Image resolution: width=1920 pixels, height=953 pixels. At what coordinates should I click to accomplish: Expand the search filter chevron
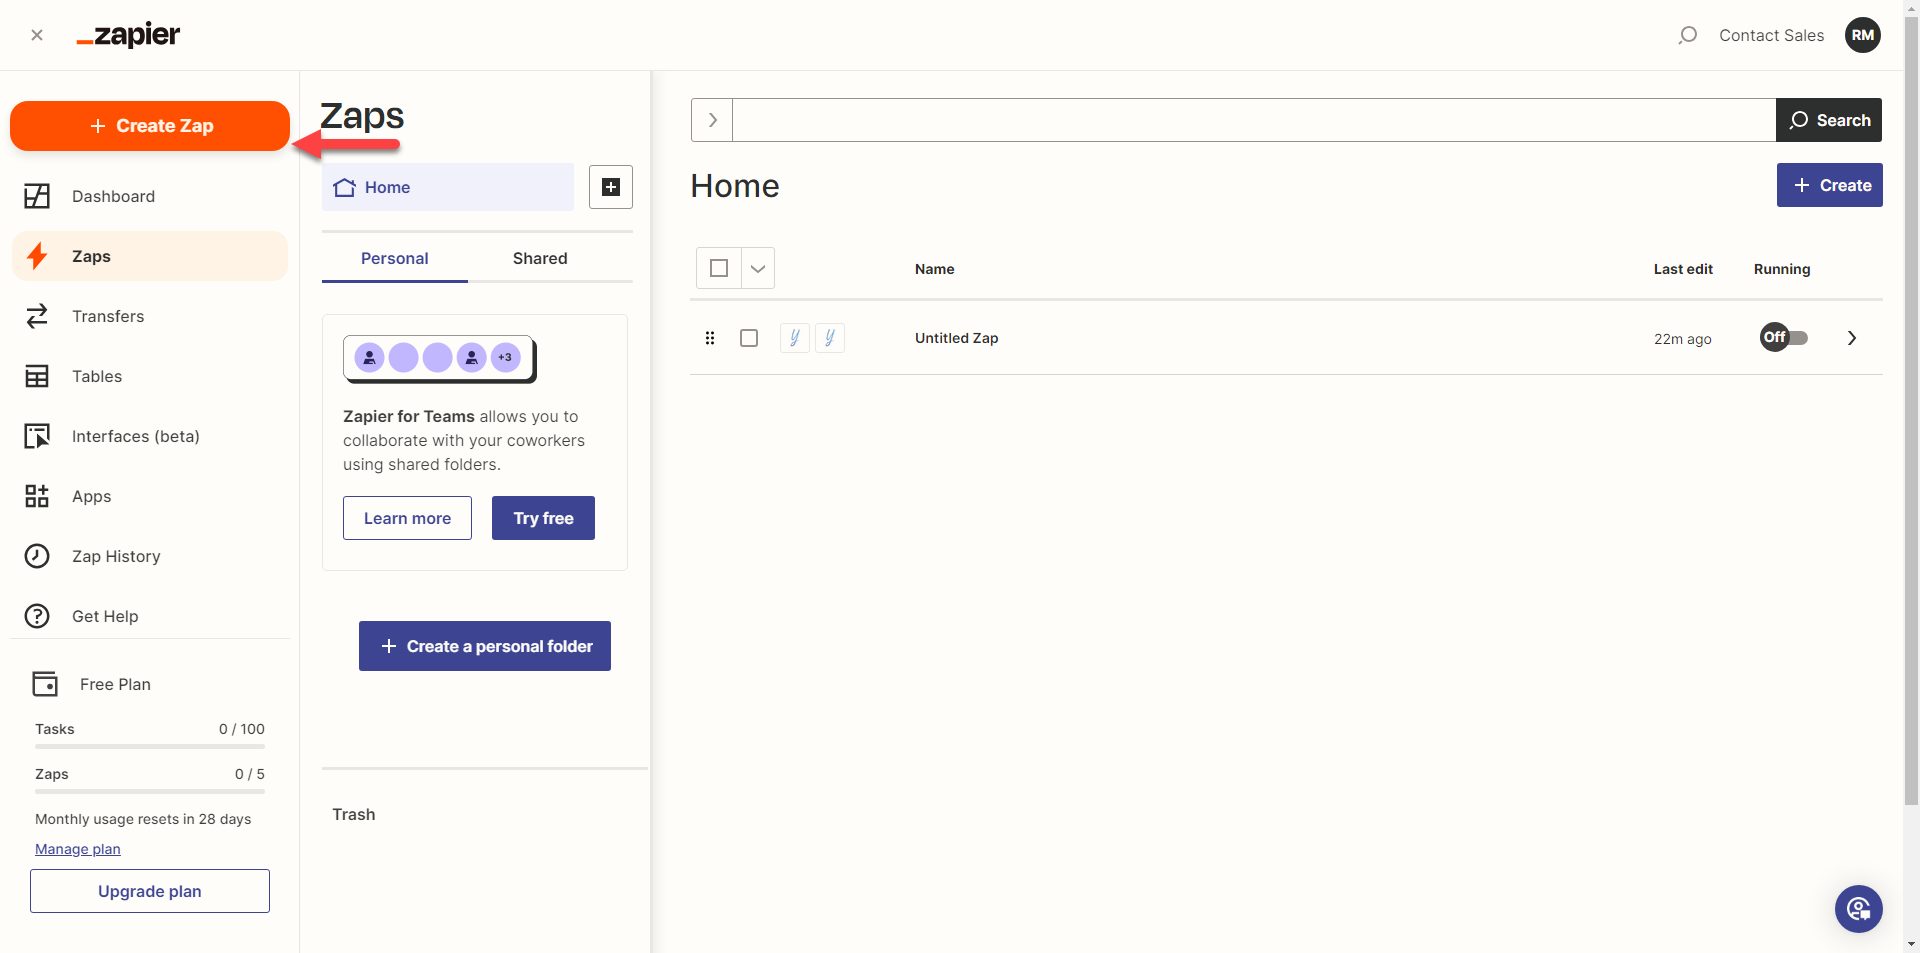coord(712,120)
